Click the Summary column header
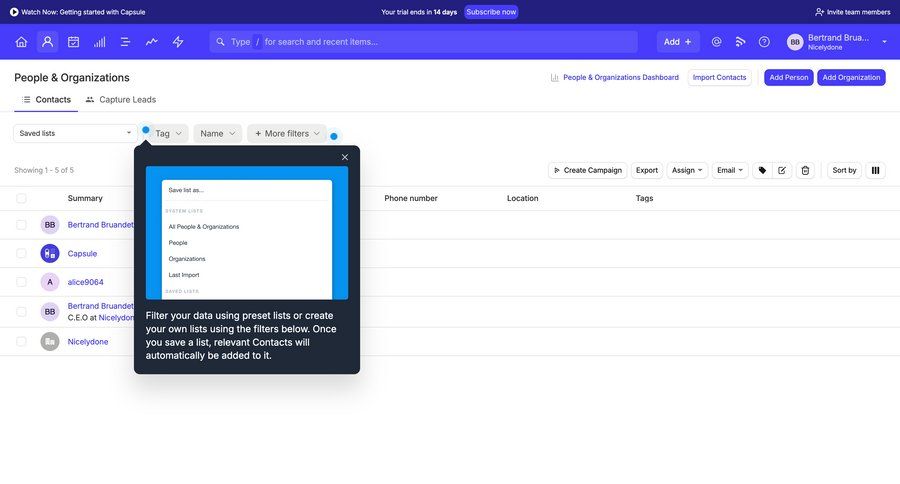 85,199
